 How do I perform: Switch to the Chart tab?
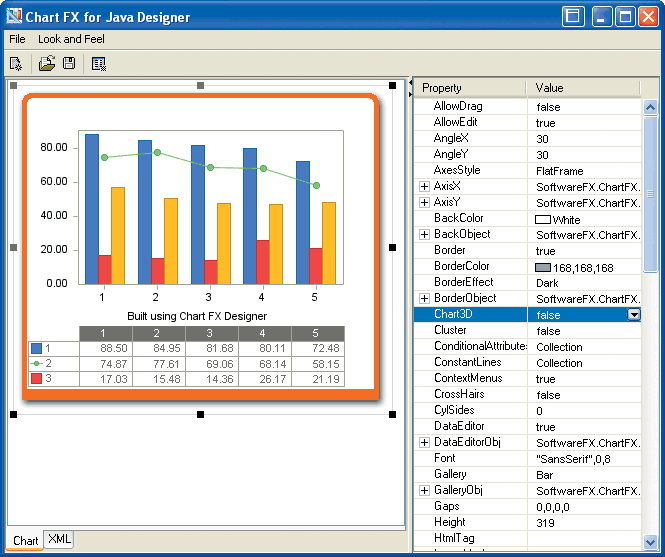click(25, 540)
